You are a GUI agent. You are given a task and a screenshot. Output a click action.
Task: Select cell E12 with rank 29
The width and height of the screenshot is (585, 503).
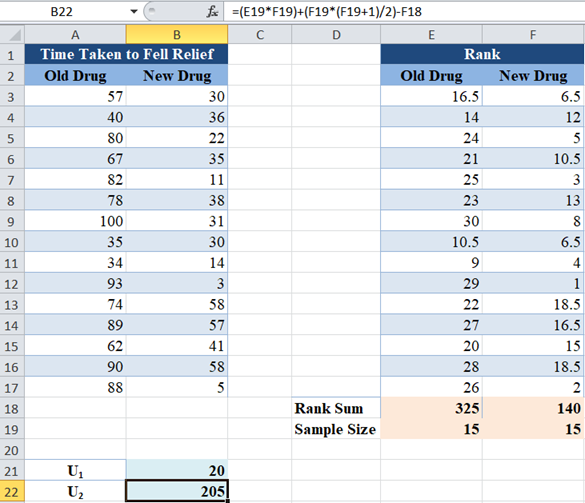(431, 284)
